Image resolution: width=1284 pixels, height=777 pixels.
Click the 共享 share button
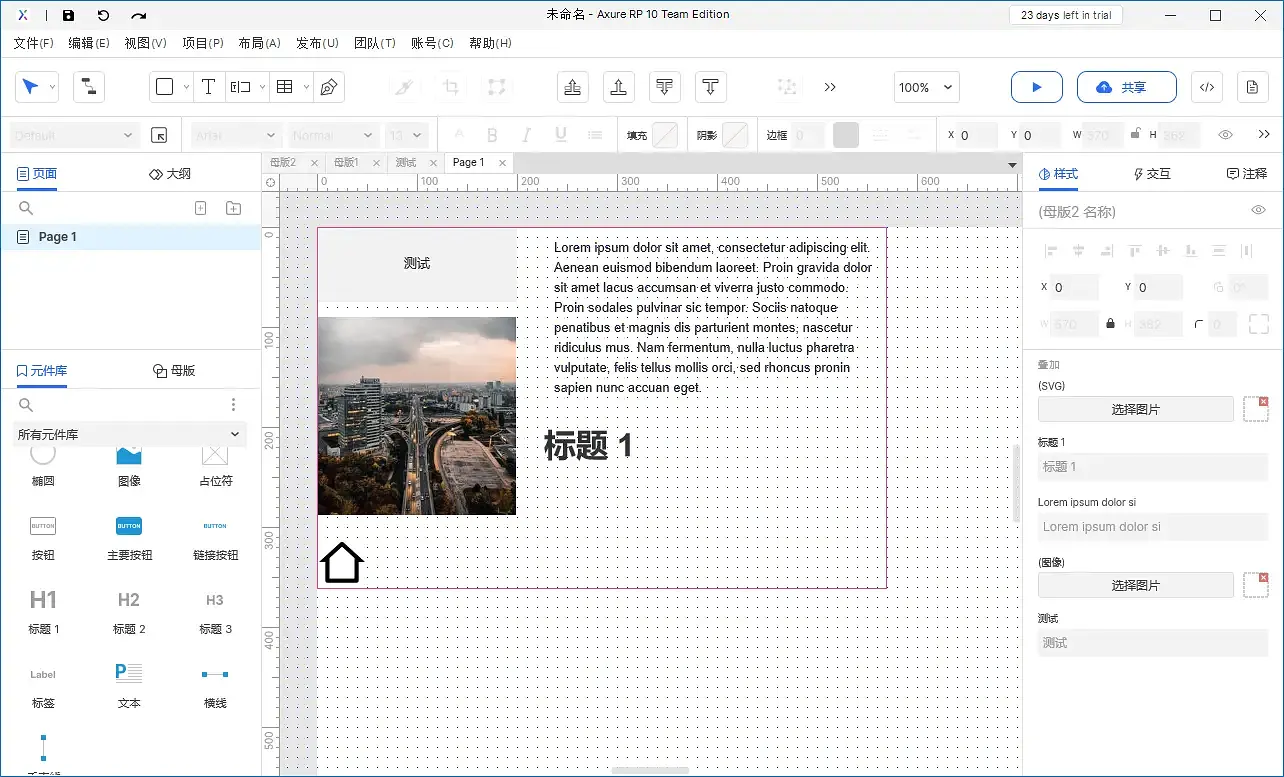click(1126, 87)
